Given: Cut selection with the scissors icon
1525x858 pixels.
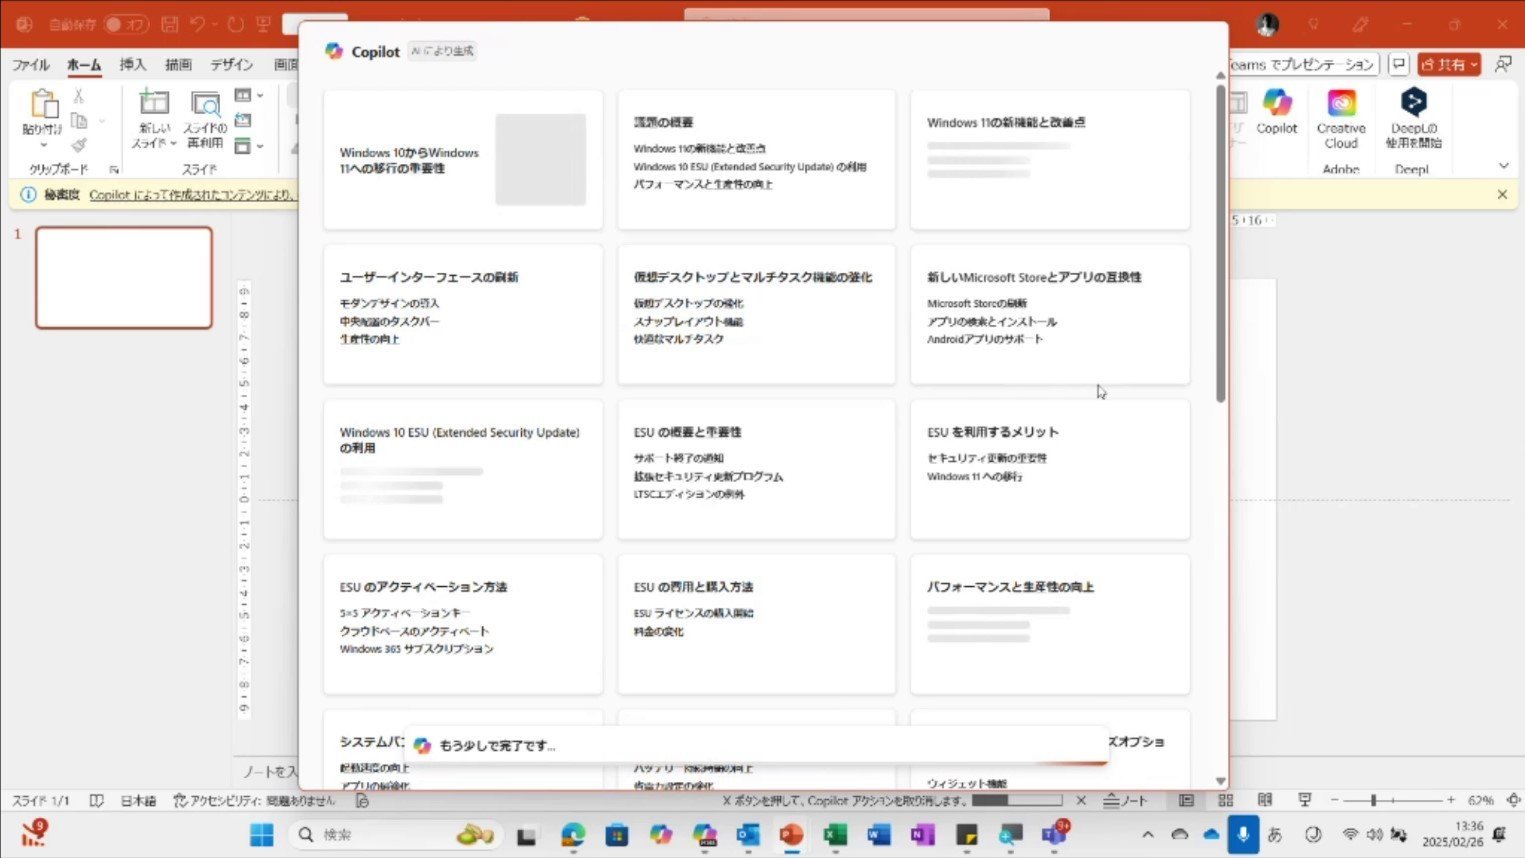Looking at the screenshot, I should point(79,96).
